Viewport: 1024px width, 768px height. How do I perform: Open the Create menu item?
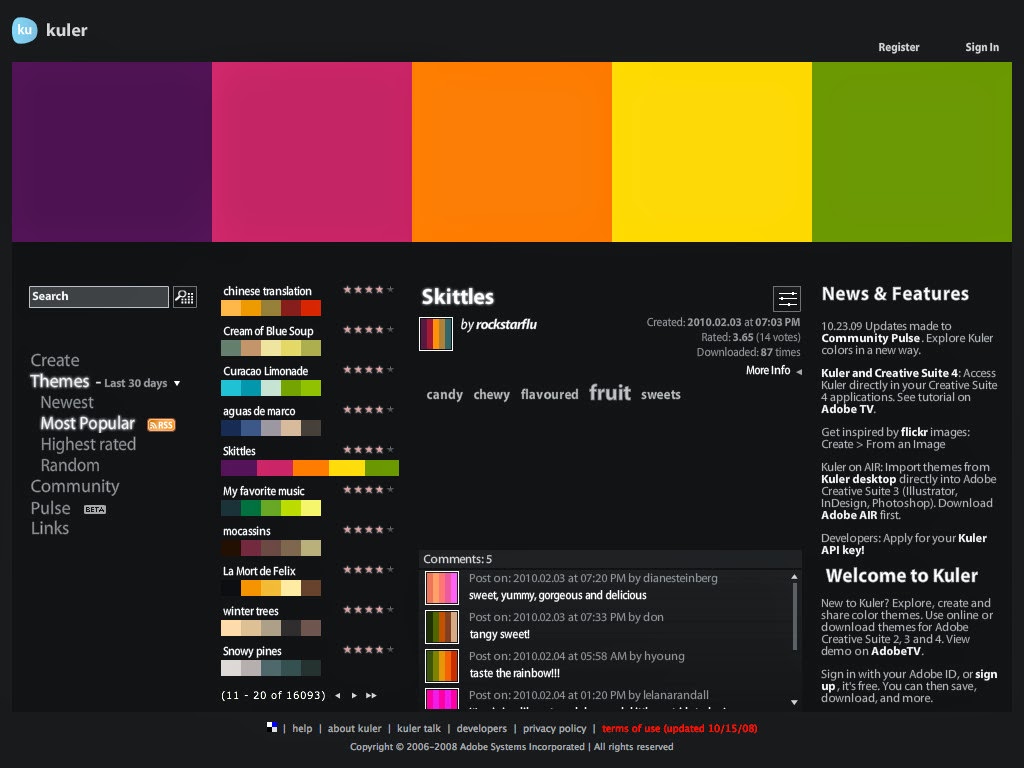coord(55,360)
